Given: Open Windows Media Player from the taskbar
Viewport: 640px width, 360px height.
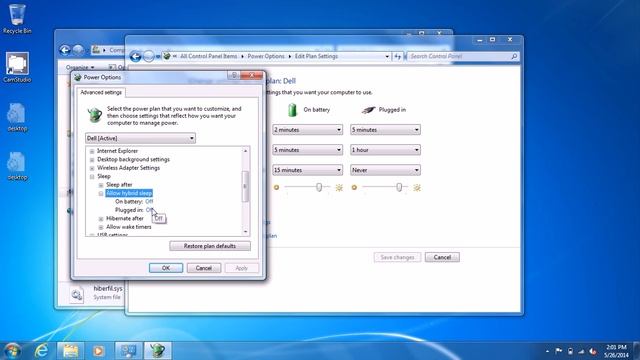Looking at the screenshot, I should click(x=98, y=351).
